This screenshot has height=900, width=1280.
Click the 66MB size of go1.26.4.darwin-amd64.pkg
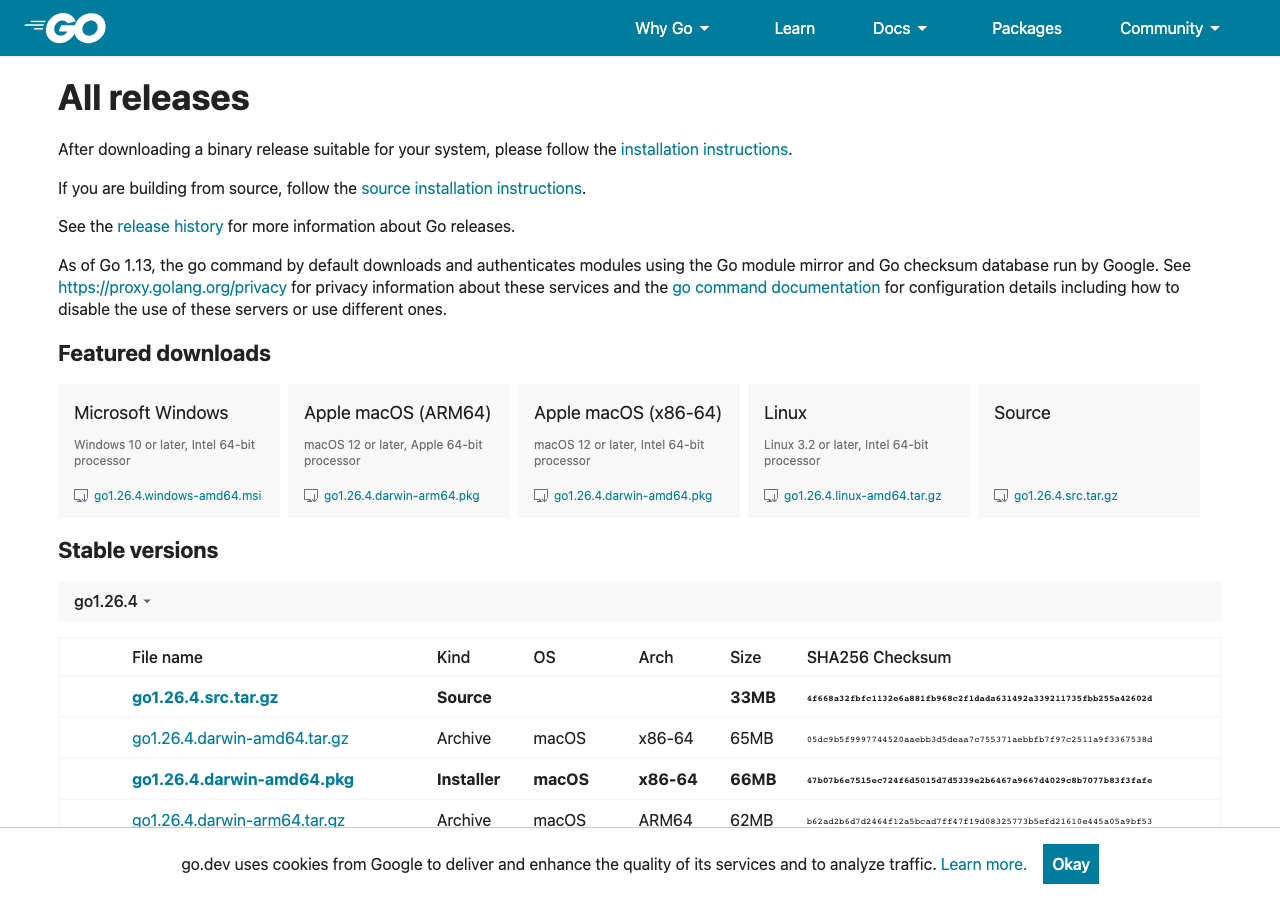(753, 779)
